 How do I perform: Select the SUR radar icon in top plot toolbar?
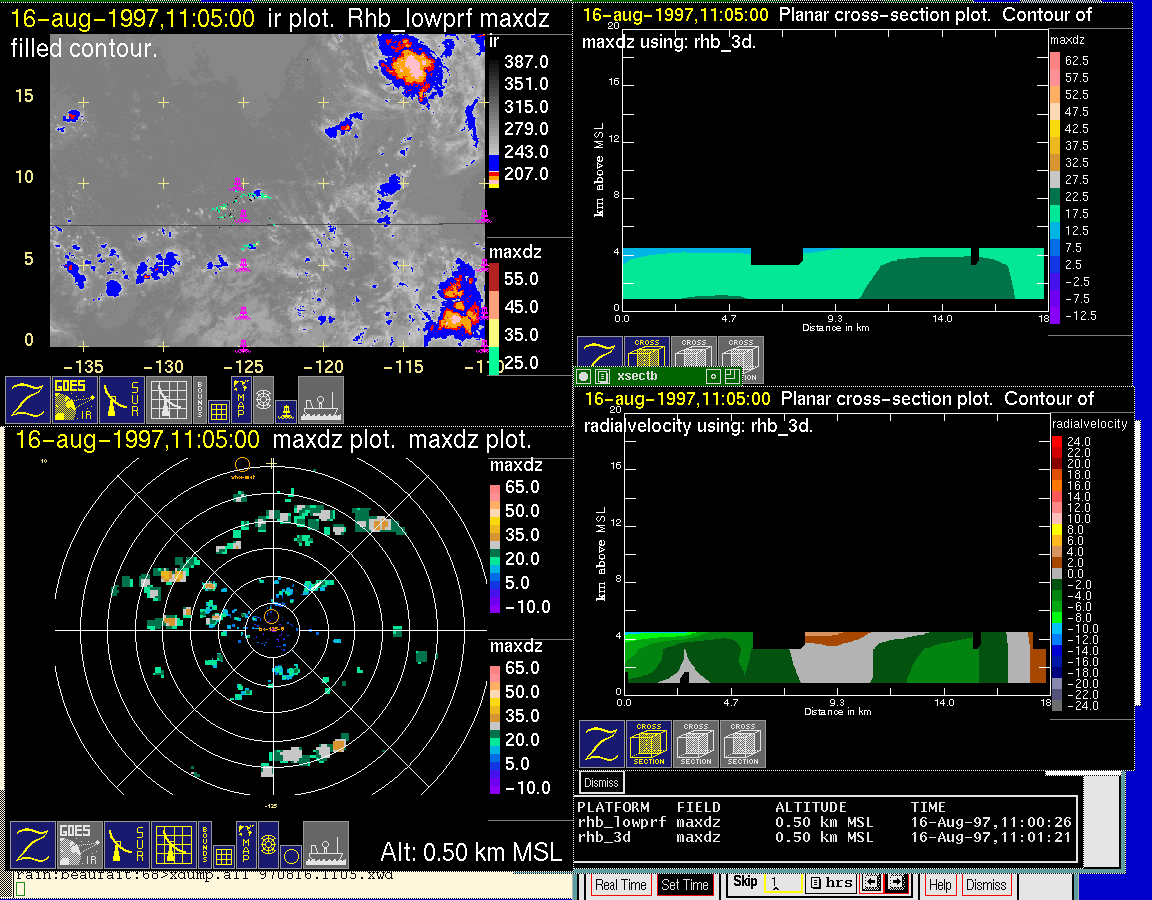[x=123, y=400]
